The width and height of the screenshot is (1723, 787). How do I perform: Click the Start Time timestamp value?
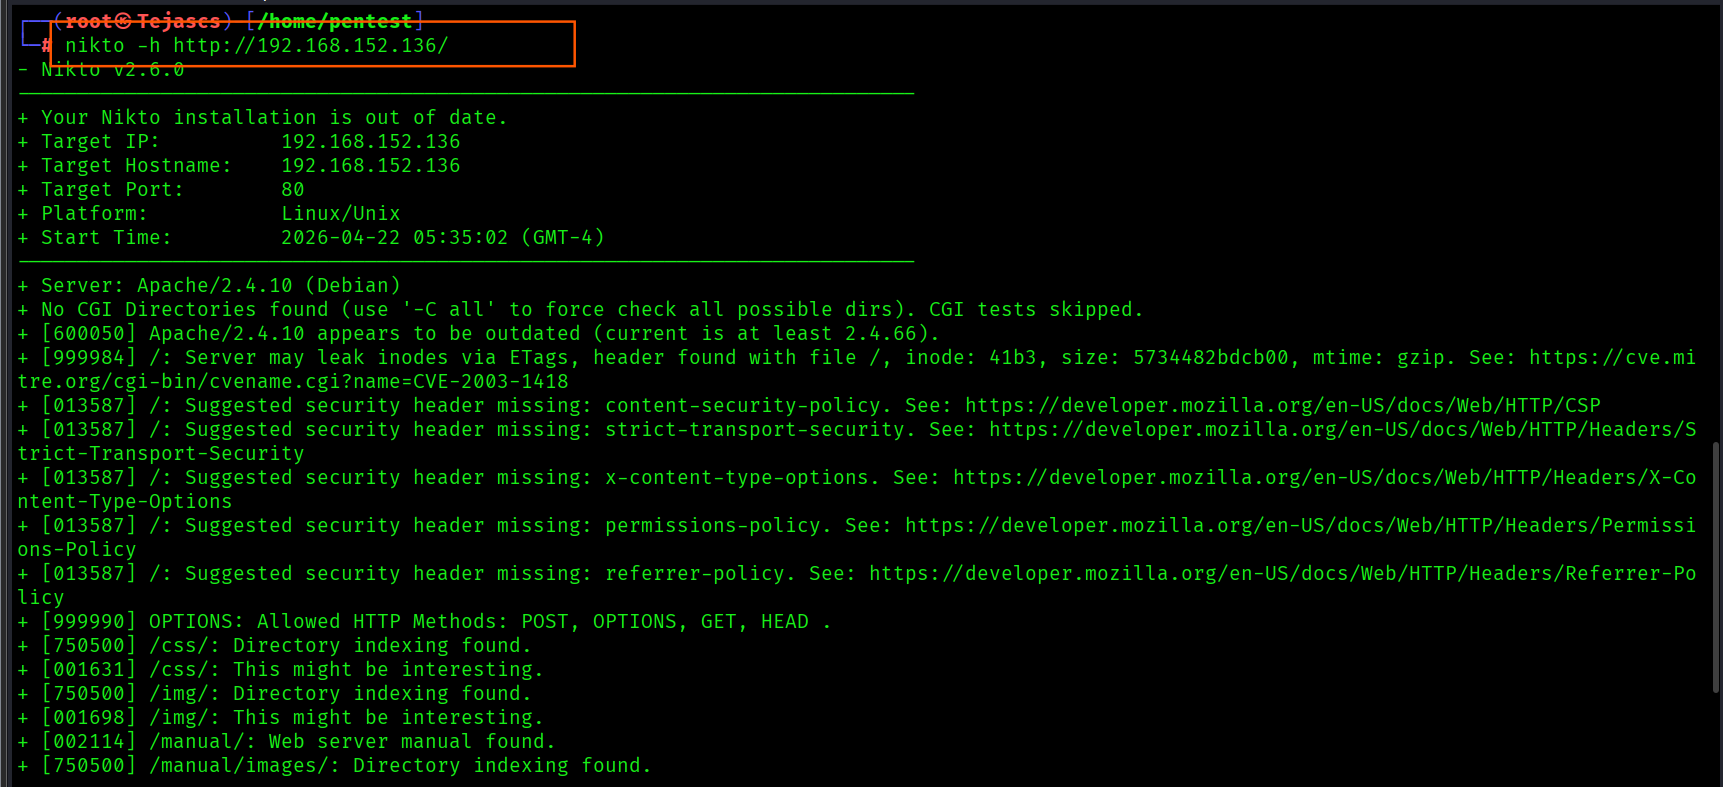tap(442, 237)
